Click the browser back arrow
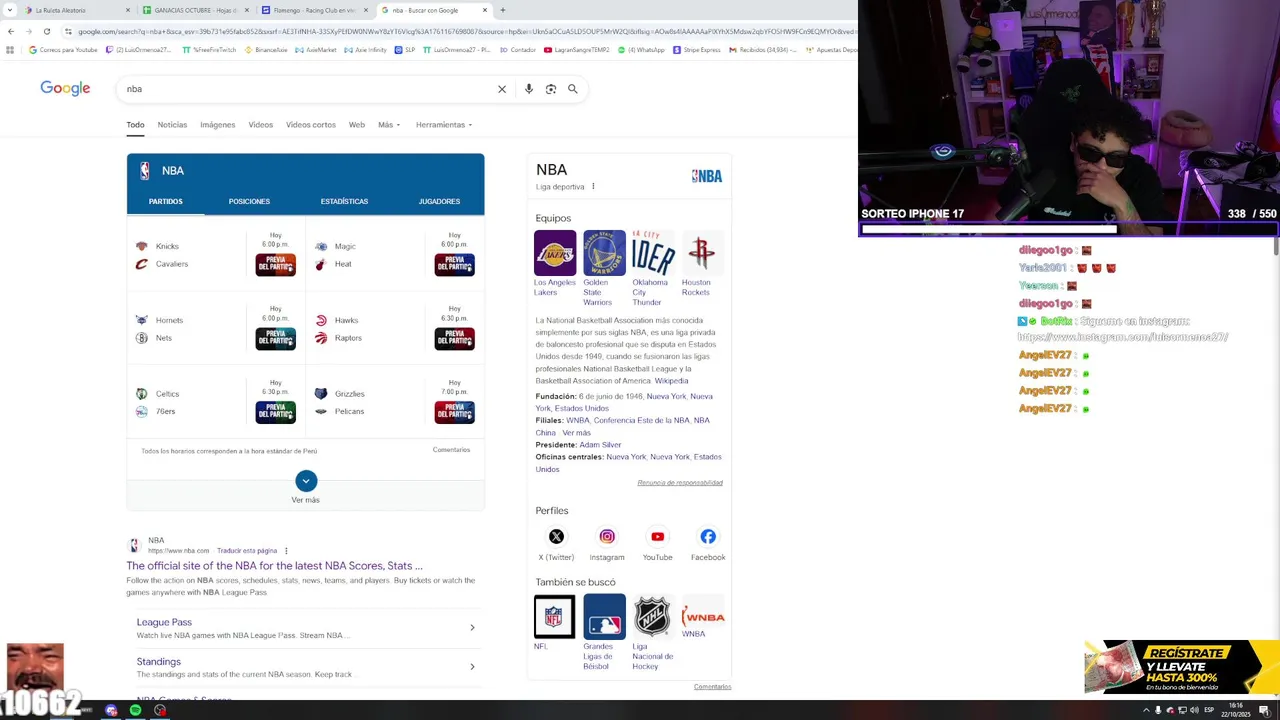Image resolution: width=1280 pixels, height=720 pixels. tap(10, 31)
